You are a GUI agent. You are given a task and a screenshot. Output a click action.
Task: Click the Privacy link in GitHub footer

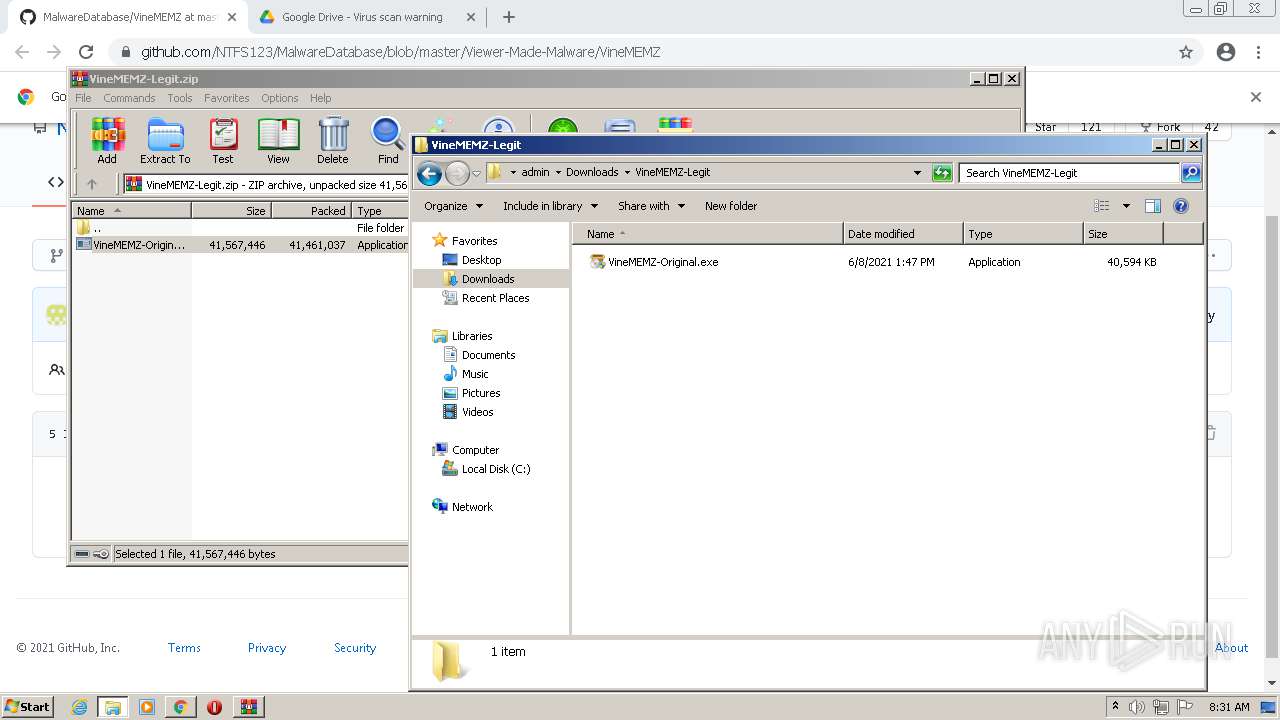click(x=267, y=648)
